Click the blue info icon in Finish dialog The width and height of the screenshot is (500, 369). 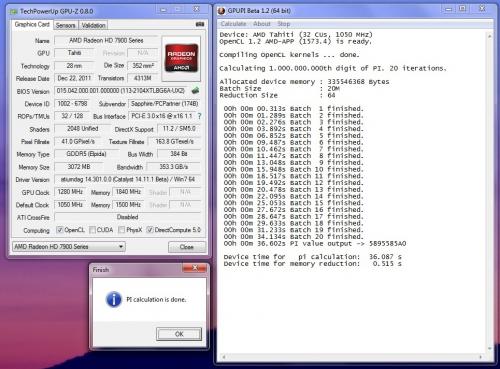coord(114,299)
